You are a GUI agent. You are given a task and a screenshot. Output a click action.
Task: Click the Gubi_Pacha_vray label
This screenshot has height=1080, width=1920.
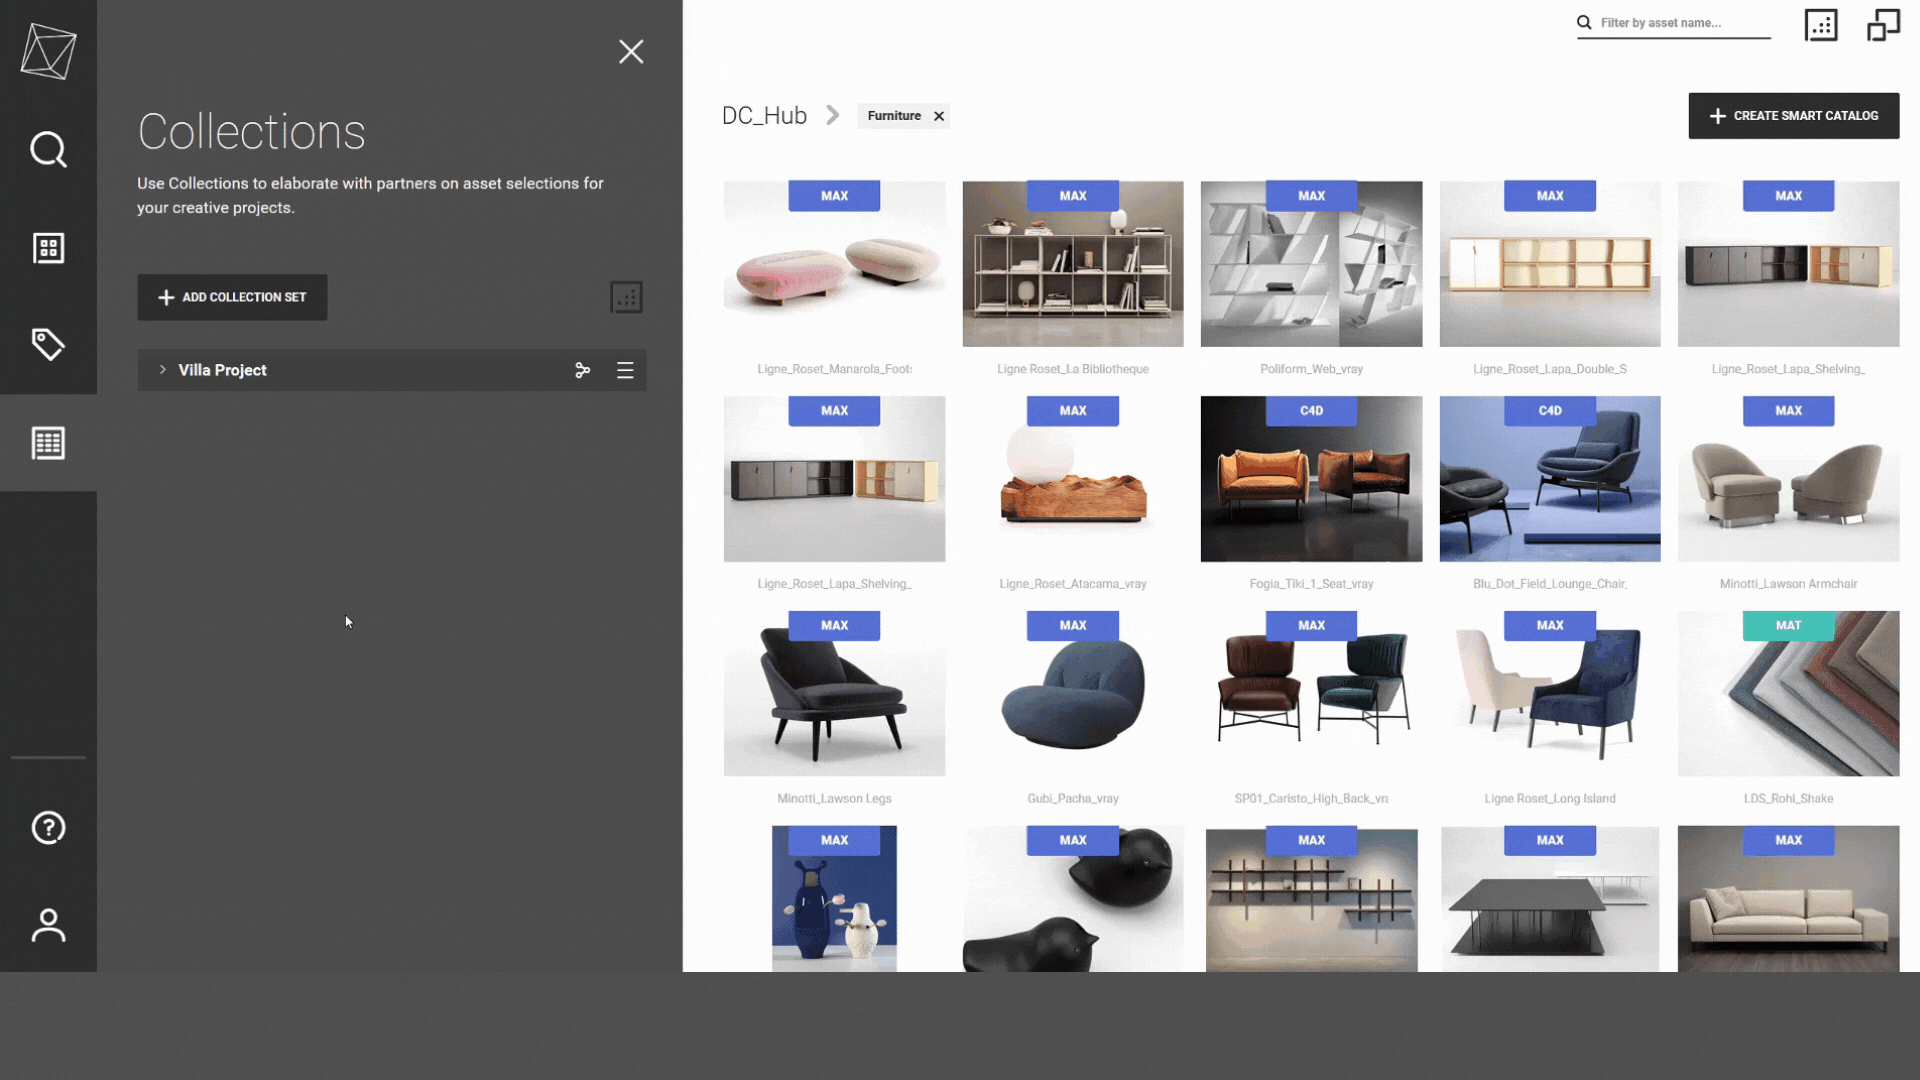pos(1073,799)
